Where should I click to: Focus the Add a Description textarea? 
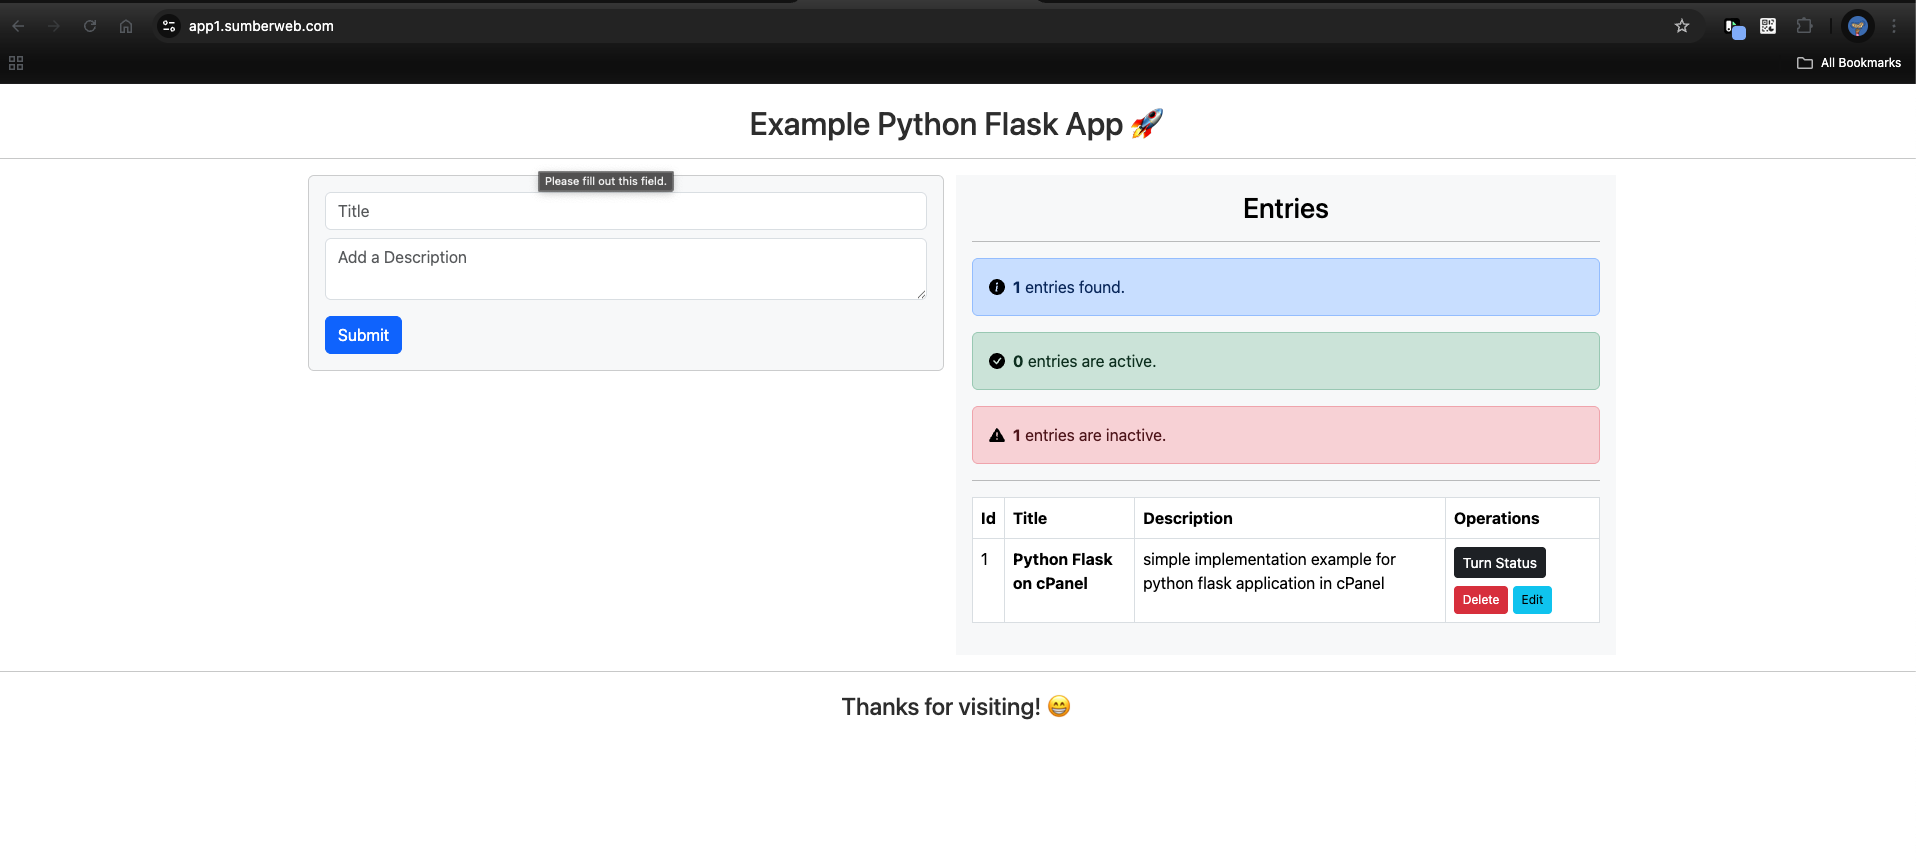click(x=626, y=269)
